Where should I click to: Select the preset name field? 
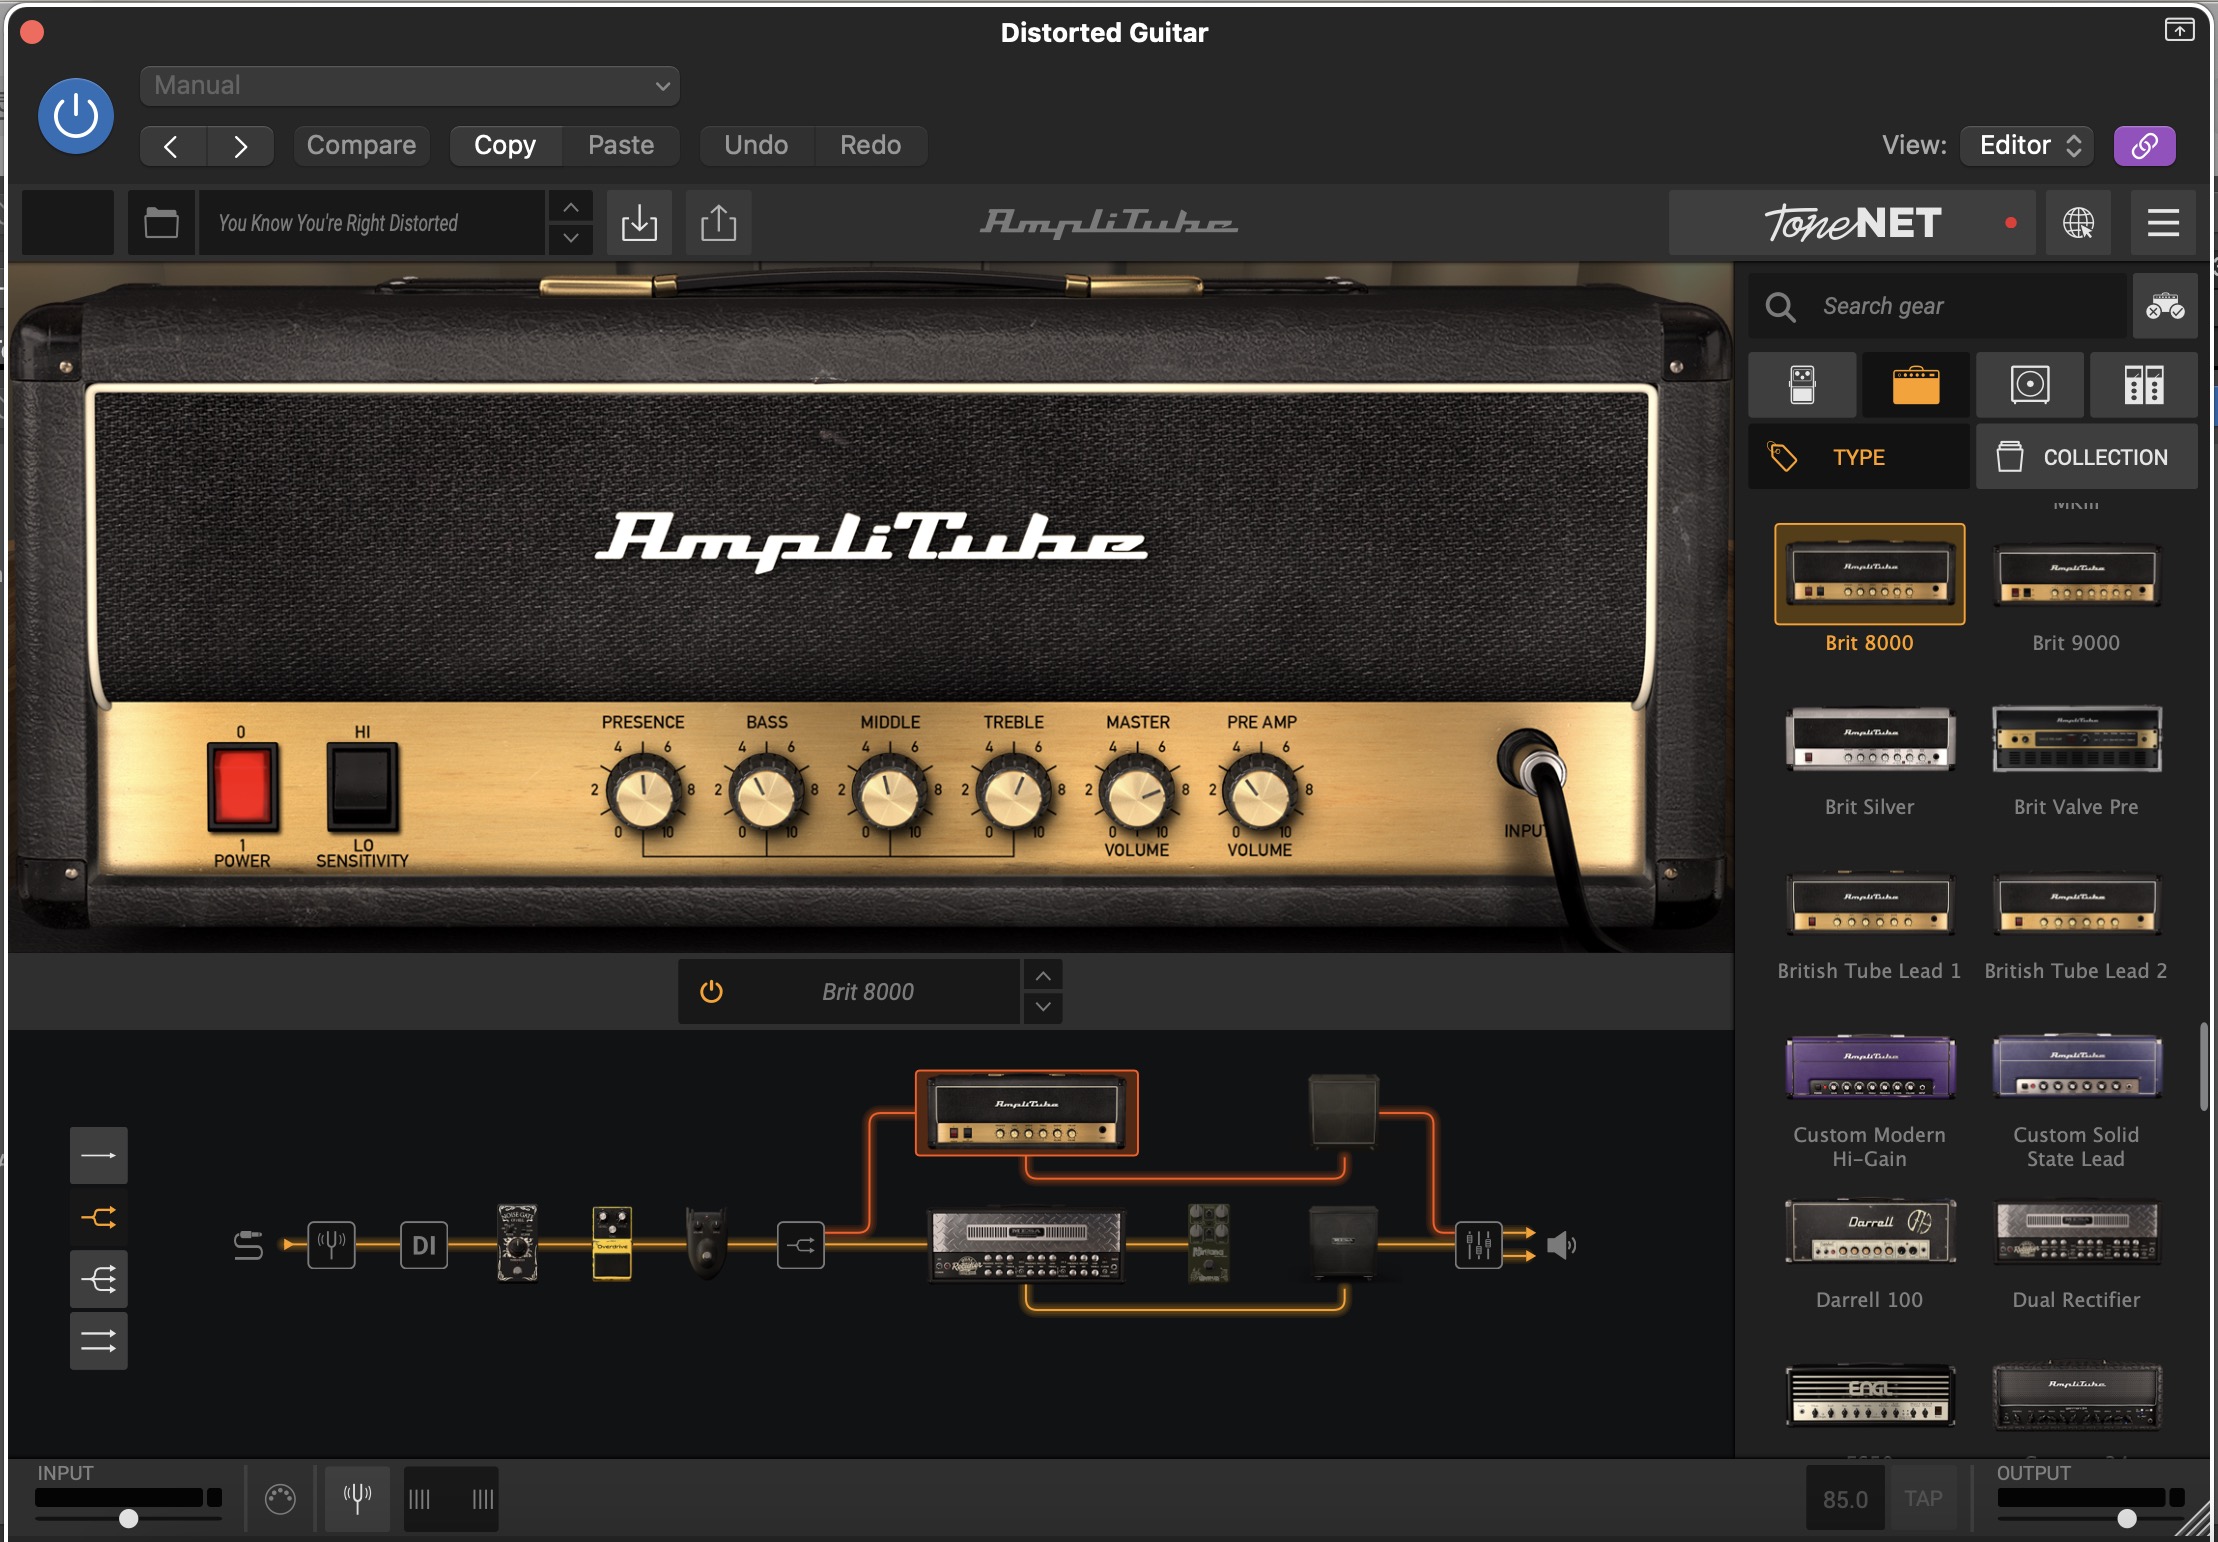(x=372, y=222)
